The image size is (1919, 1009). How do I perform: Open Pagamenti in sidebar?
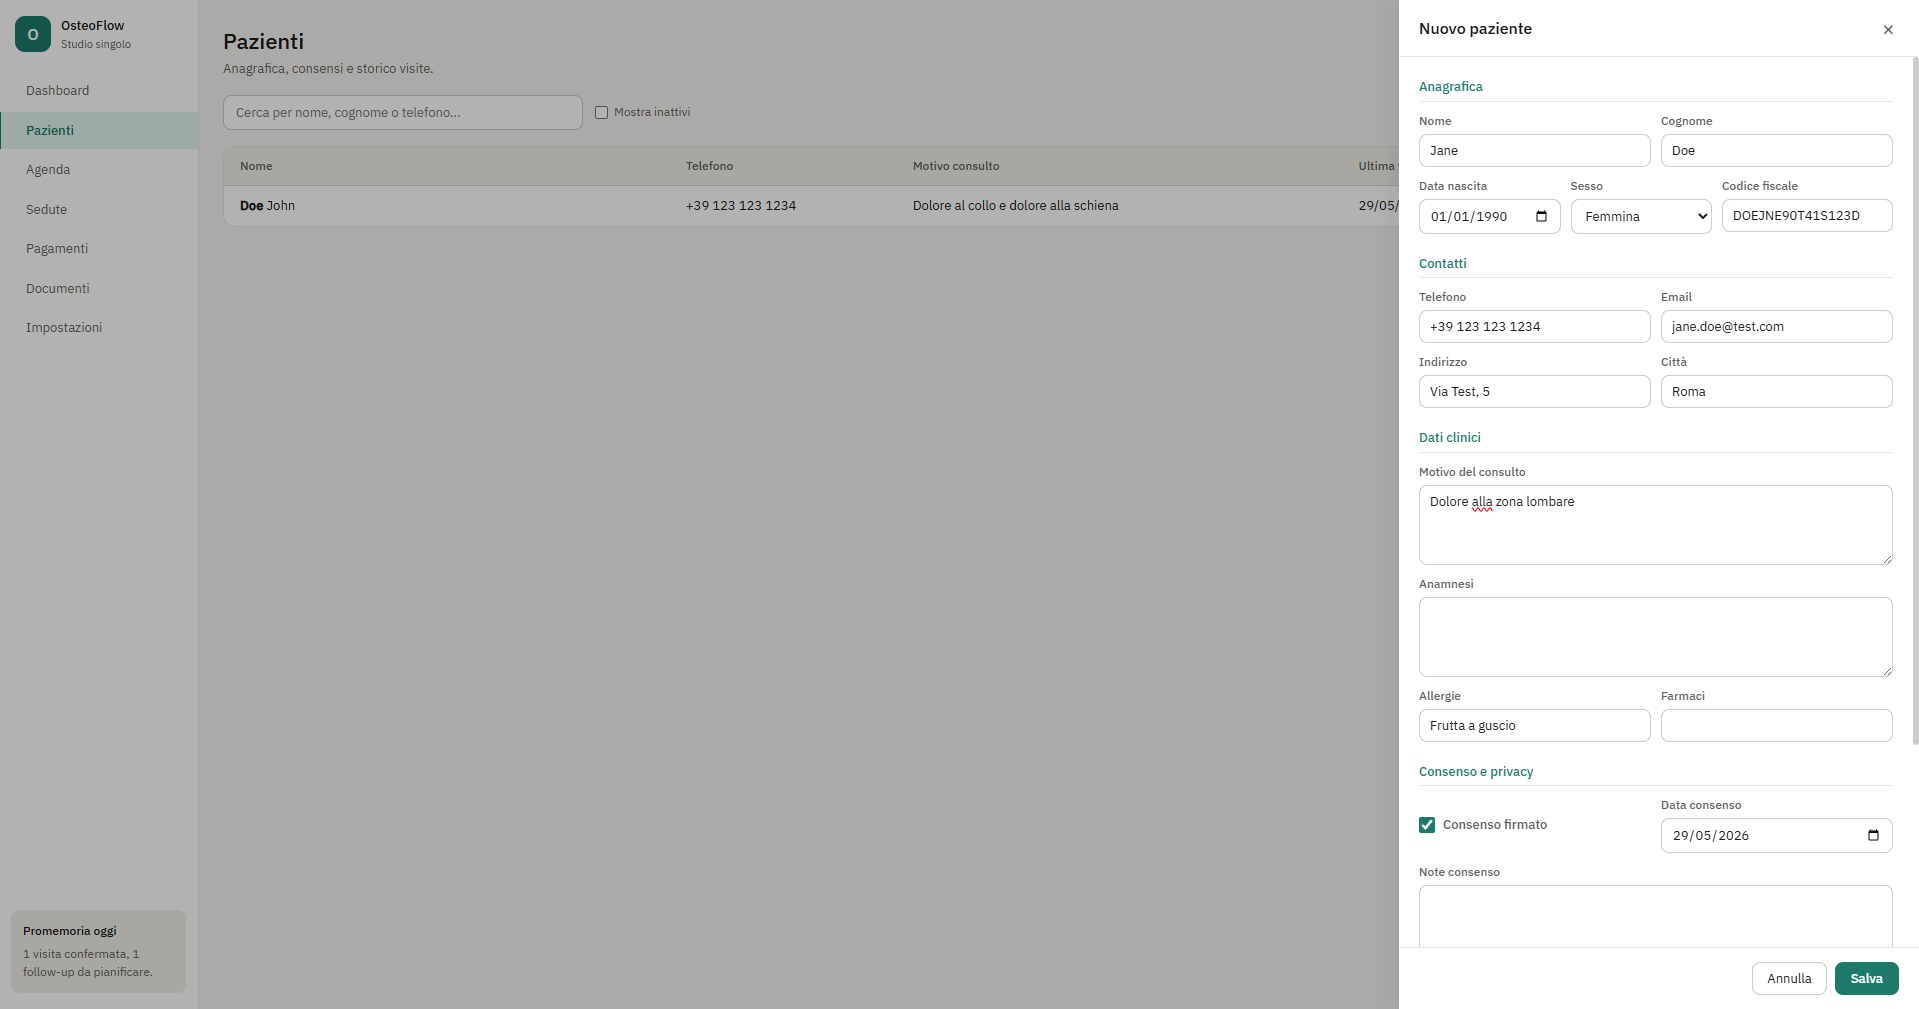[x=99, y=249]
